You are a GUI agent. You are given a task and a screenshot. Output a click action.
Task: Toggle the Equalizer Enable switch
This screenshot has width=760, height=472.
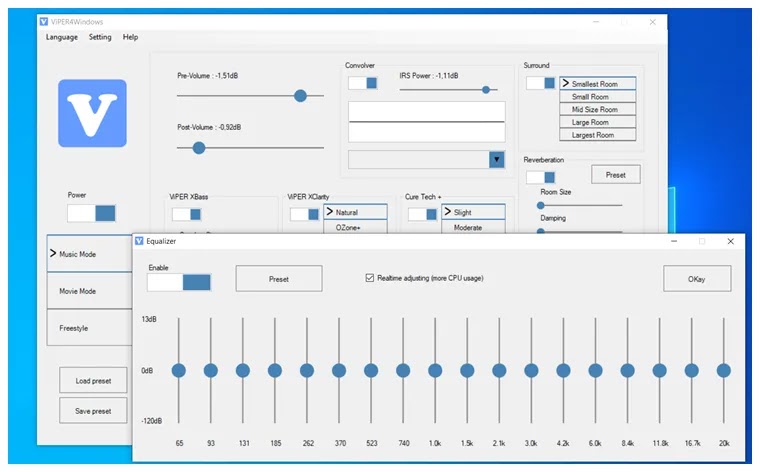click(179, 282)
